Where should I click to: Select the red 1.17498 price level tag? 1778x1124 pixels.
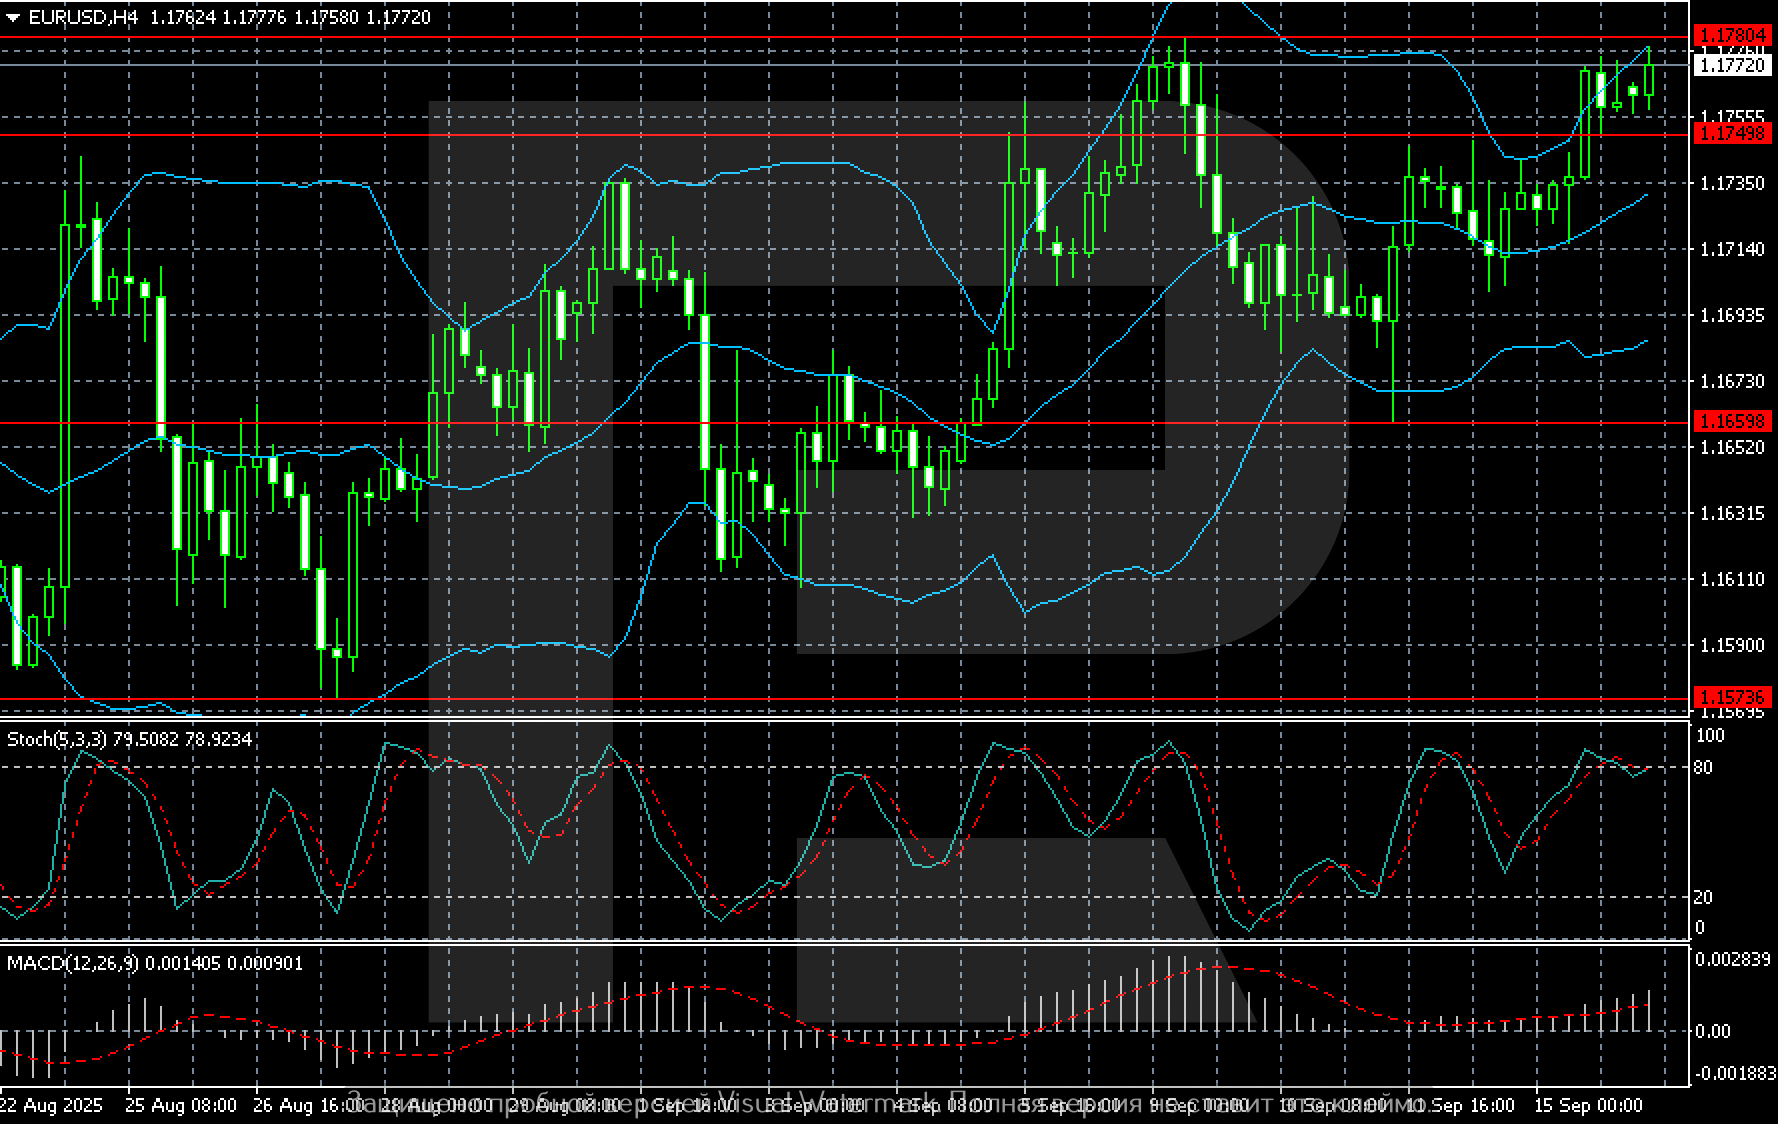coord(1732,133)
